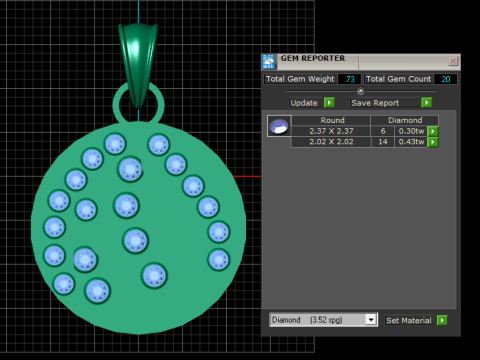Select the pendant bail in the viewport
This screenshot has height=360, width=480.
pos(138,60)
